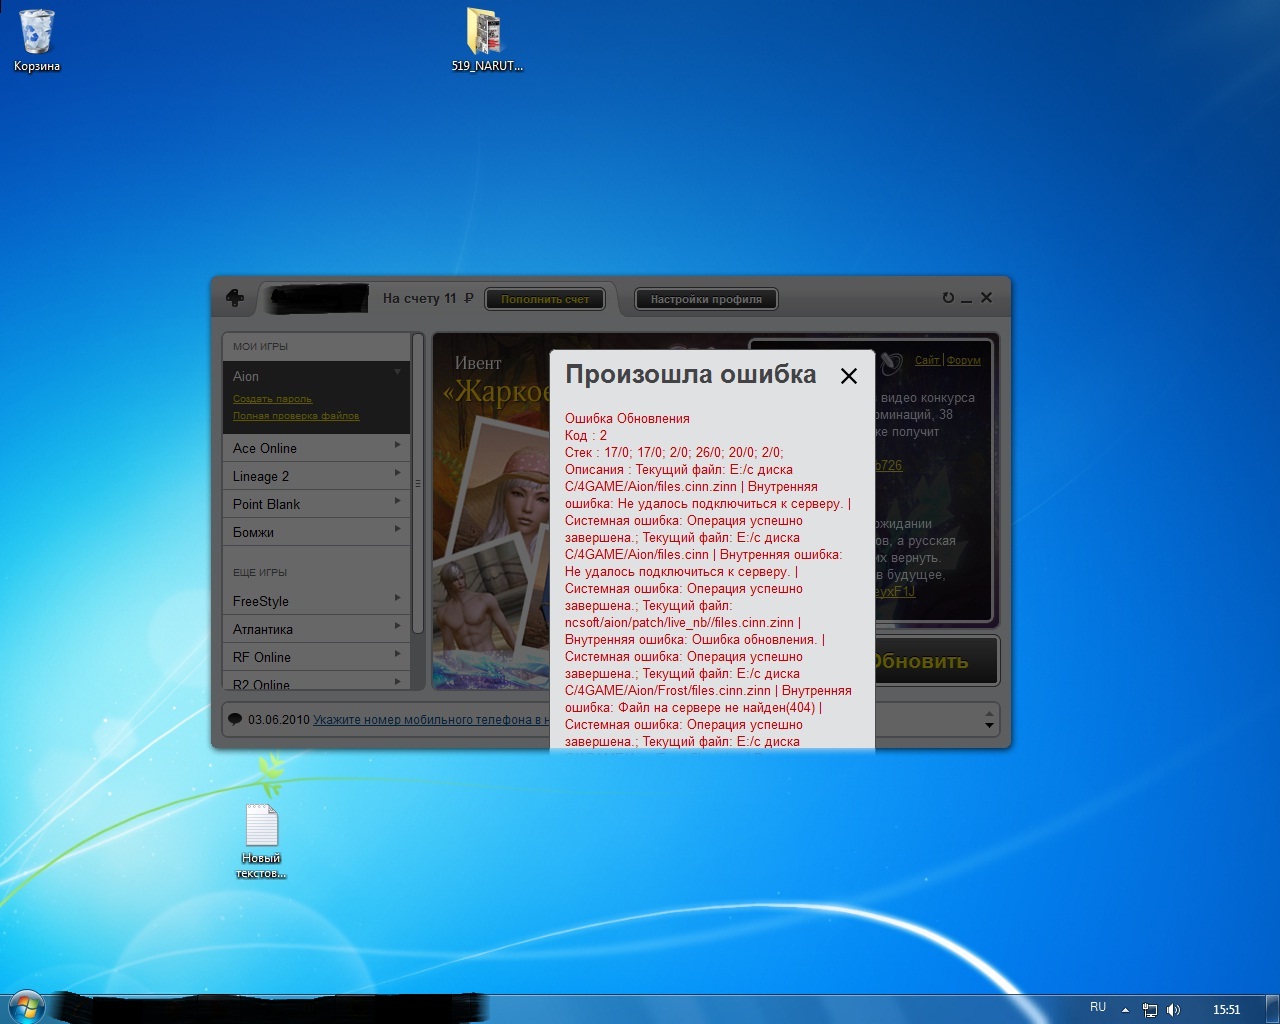Click the Windows Start orb
1280x1024 pixels.
25,1006
